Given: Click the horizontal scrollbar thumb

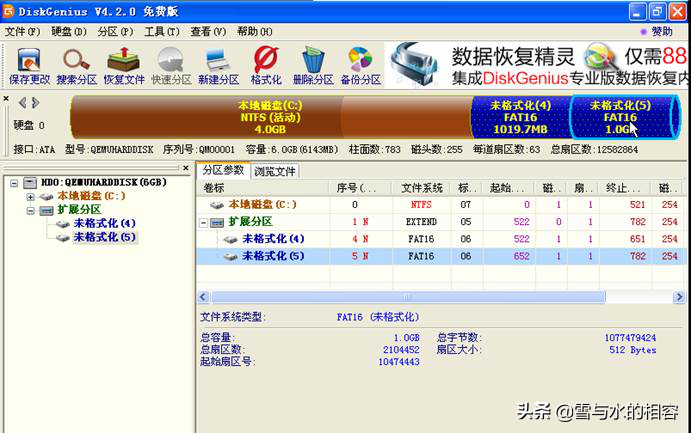Looking at the screenshot, I should pyautogui.click(x=409, y=297).
